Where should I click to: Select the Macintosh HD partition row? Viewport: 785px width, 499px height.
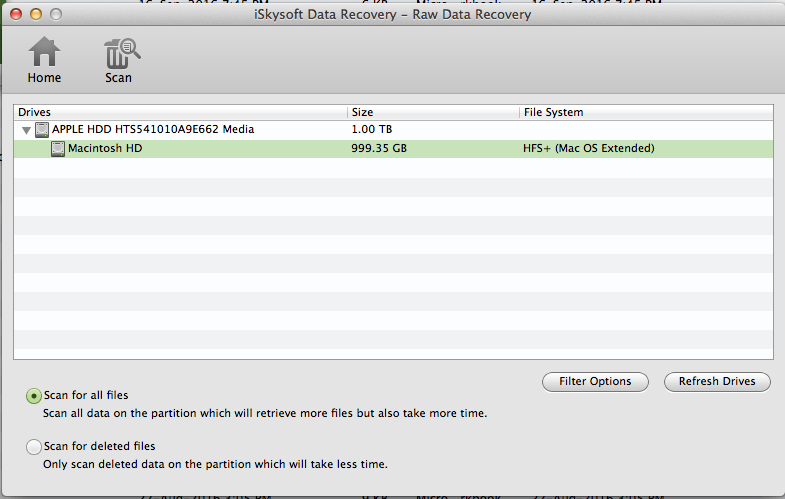(x=394, y=149)
